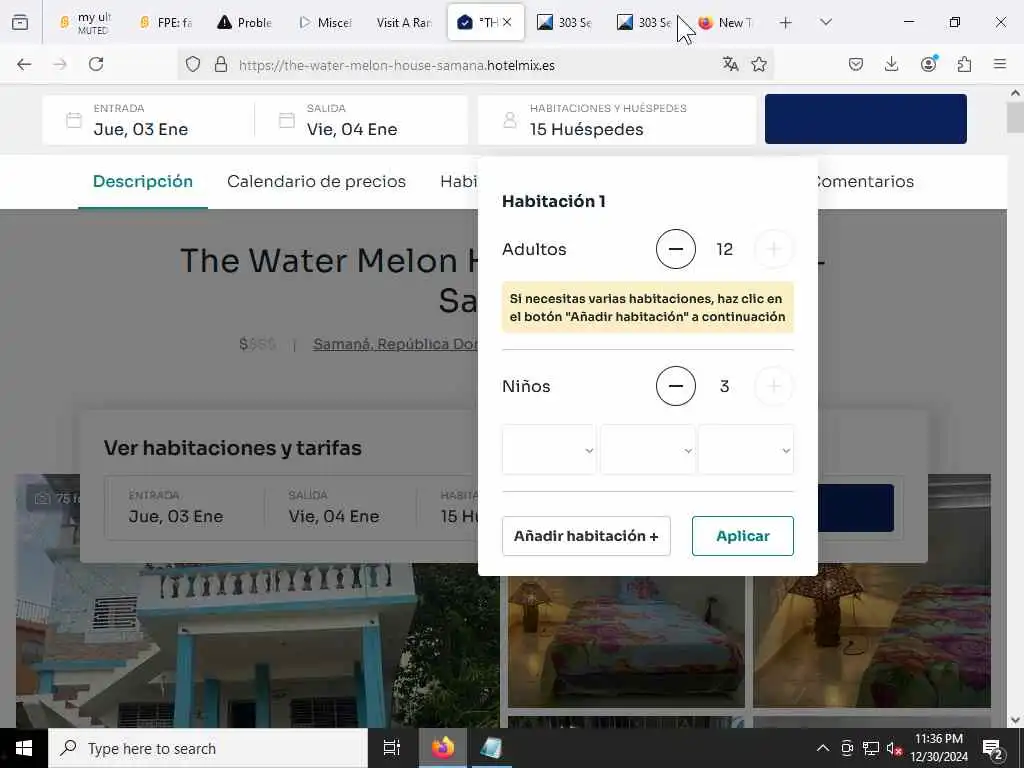Open the third child age dropdown
The width and height of the screenshot is (1024, 768).
point(746,450)
